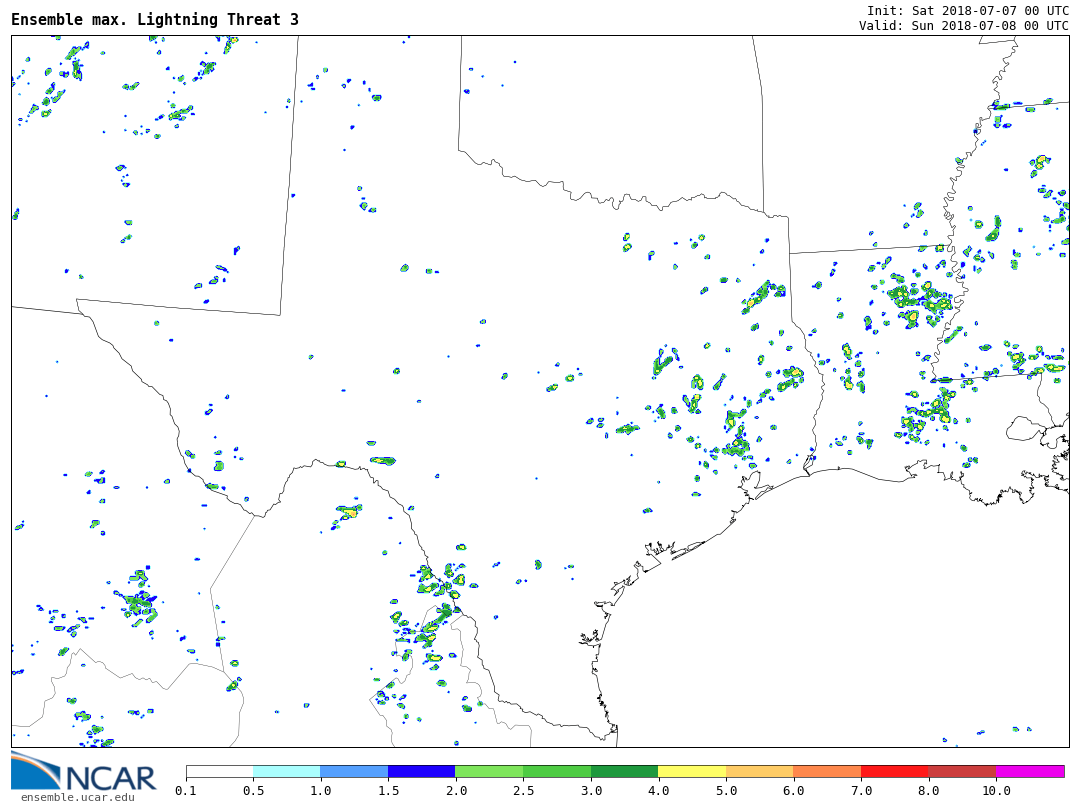The width and height of the screenshot is (1080, 810).
Task: Click the colorbar label '7.0'
Action: (861, 791)
